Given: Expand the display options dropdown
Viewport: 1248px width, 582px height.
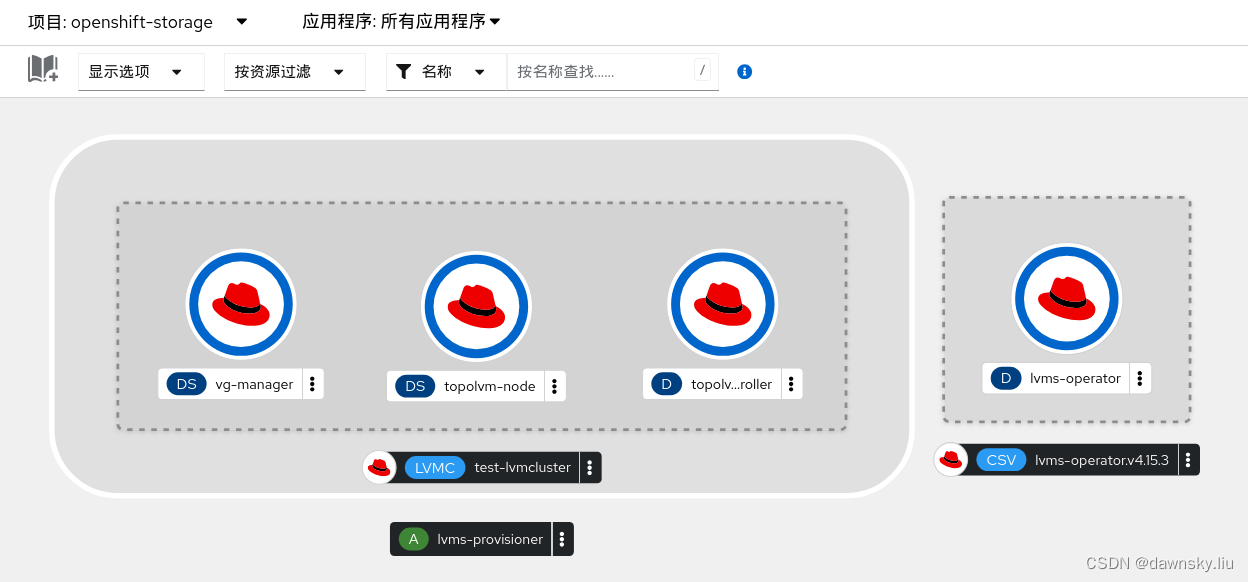Looking at the screenshot, I should point(141,72).
